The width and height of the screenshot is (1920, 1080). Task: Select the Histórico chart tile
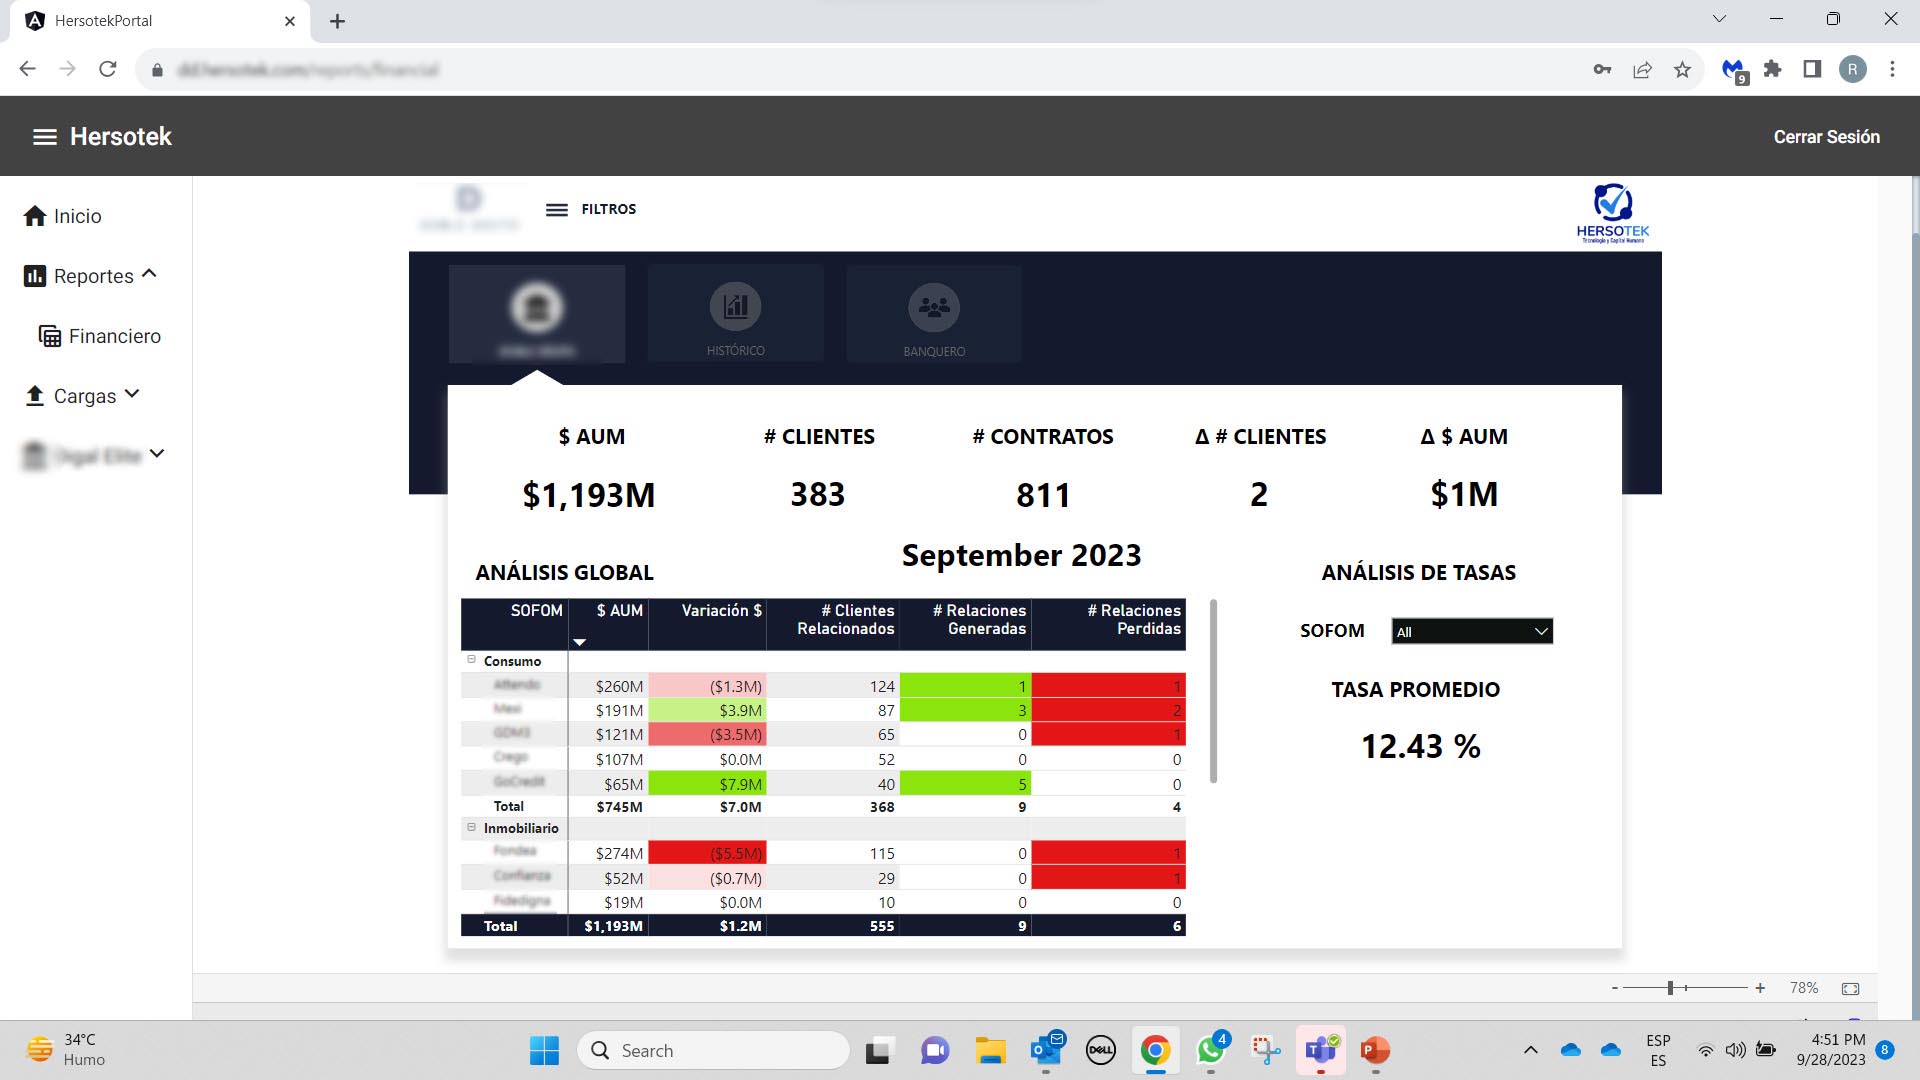(x=736, y=314)
